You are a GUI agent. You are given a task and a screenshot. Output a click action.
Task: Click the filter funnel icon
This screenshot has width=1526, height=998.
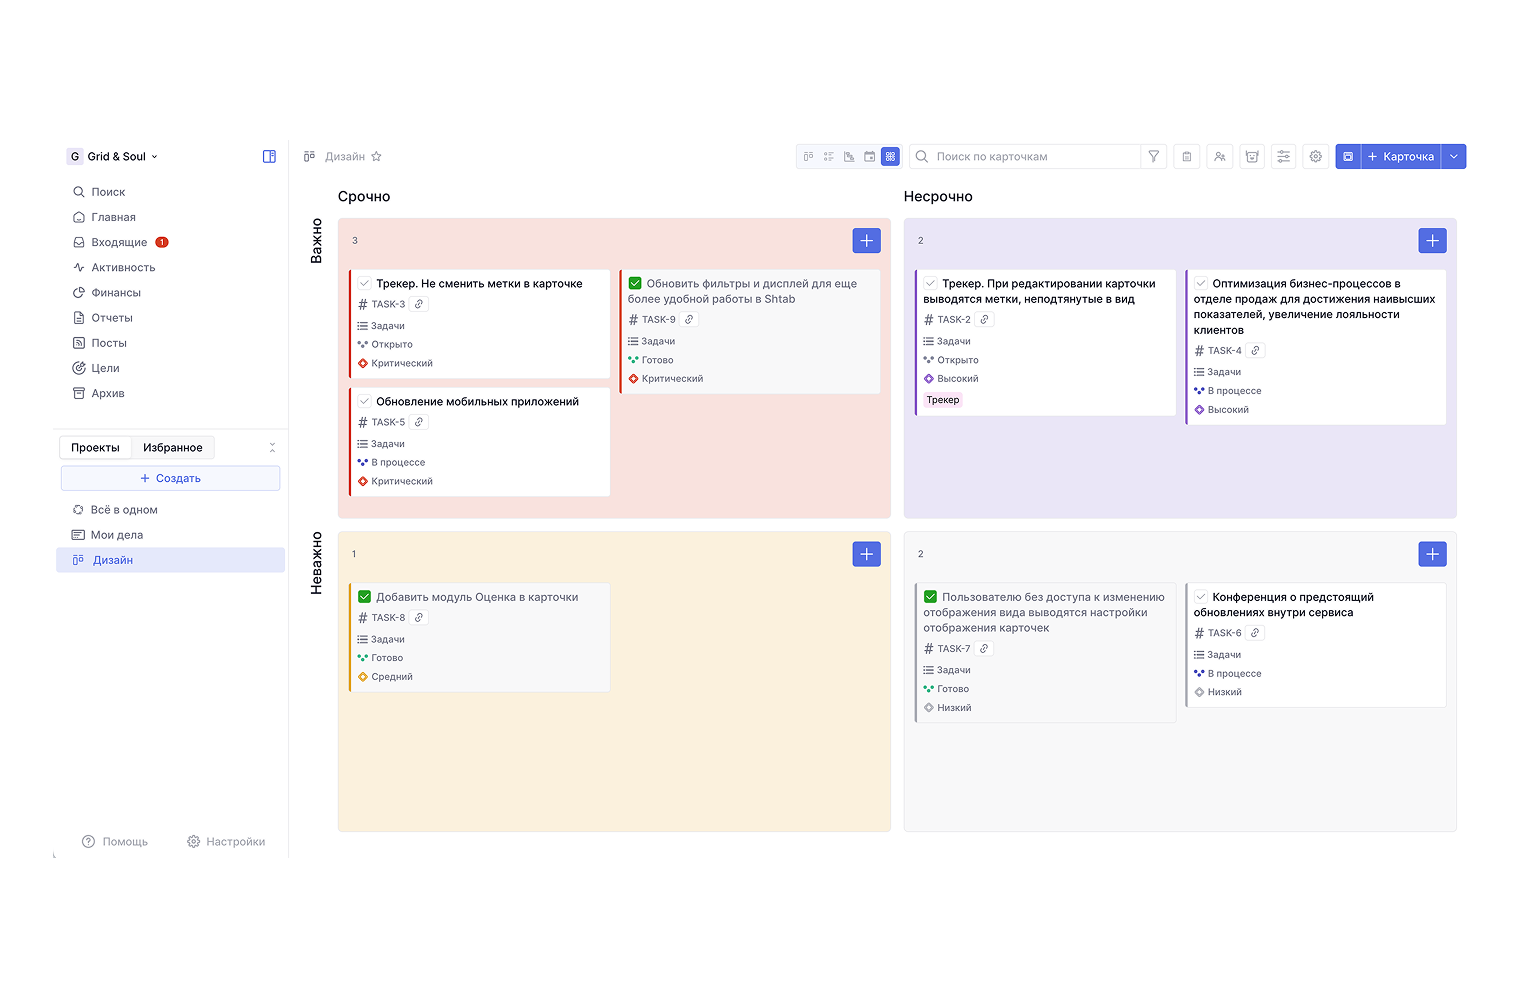click(1154, 157)
